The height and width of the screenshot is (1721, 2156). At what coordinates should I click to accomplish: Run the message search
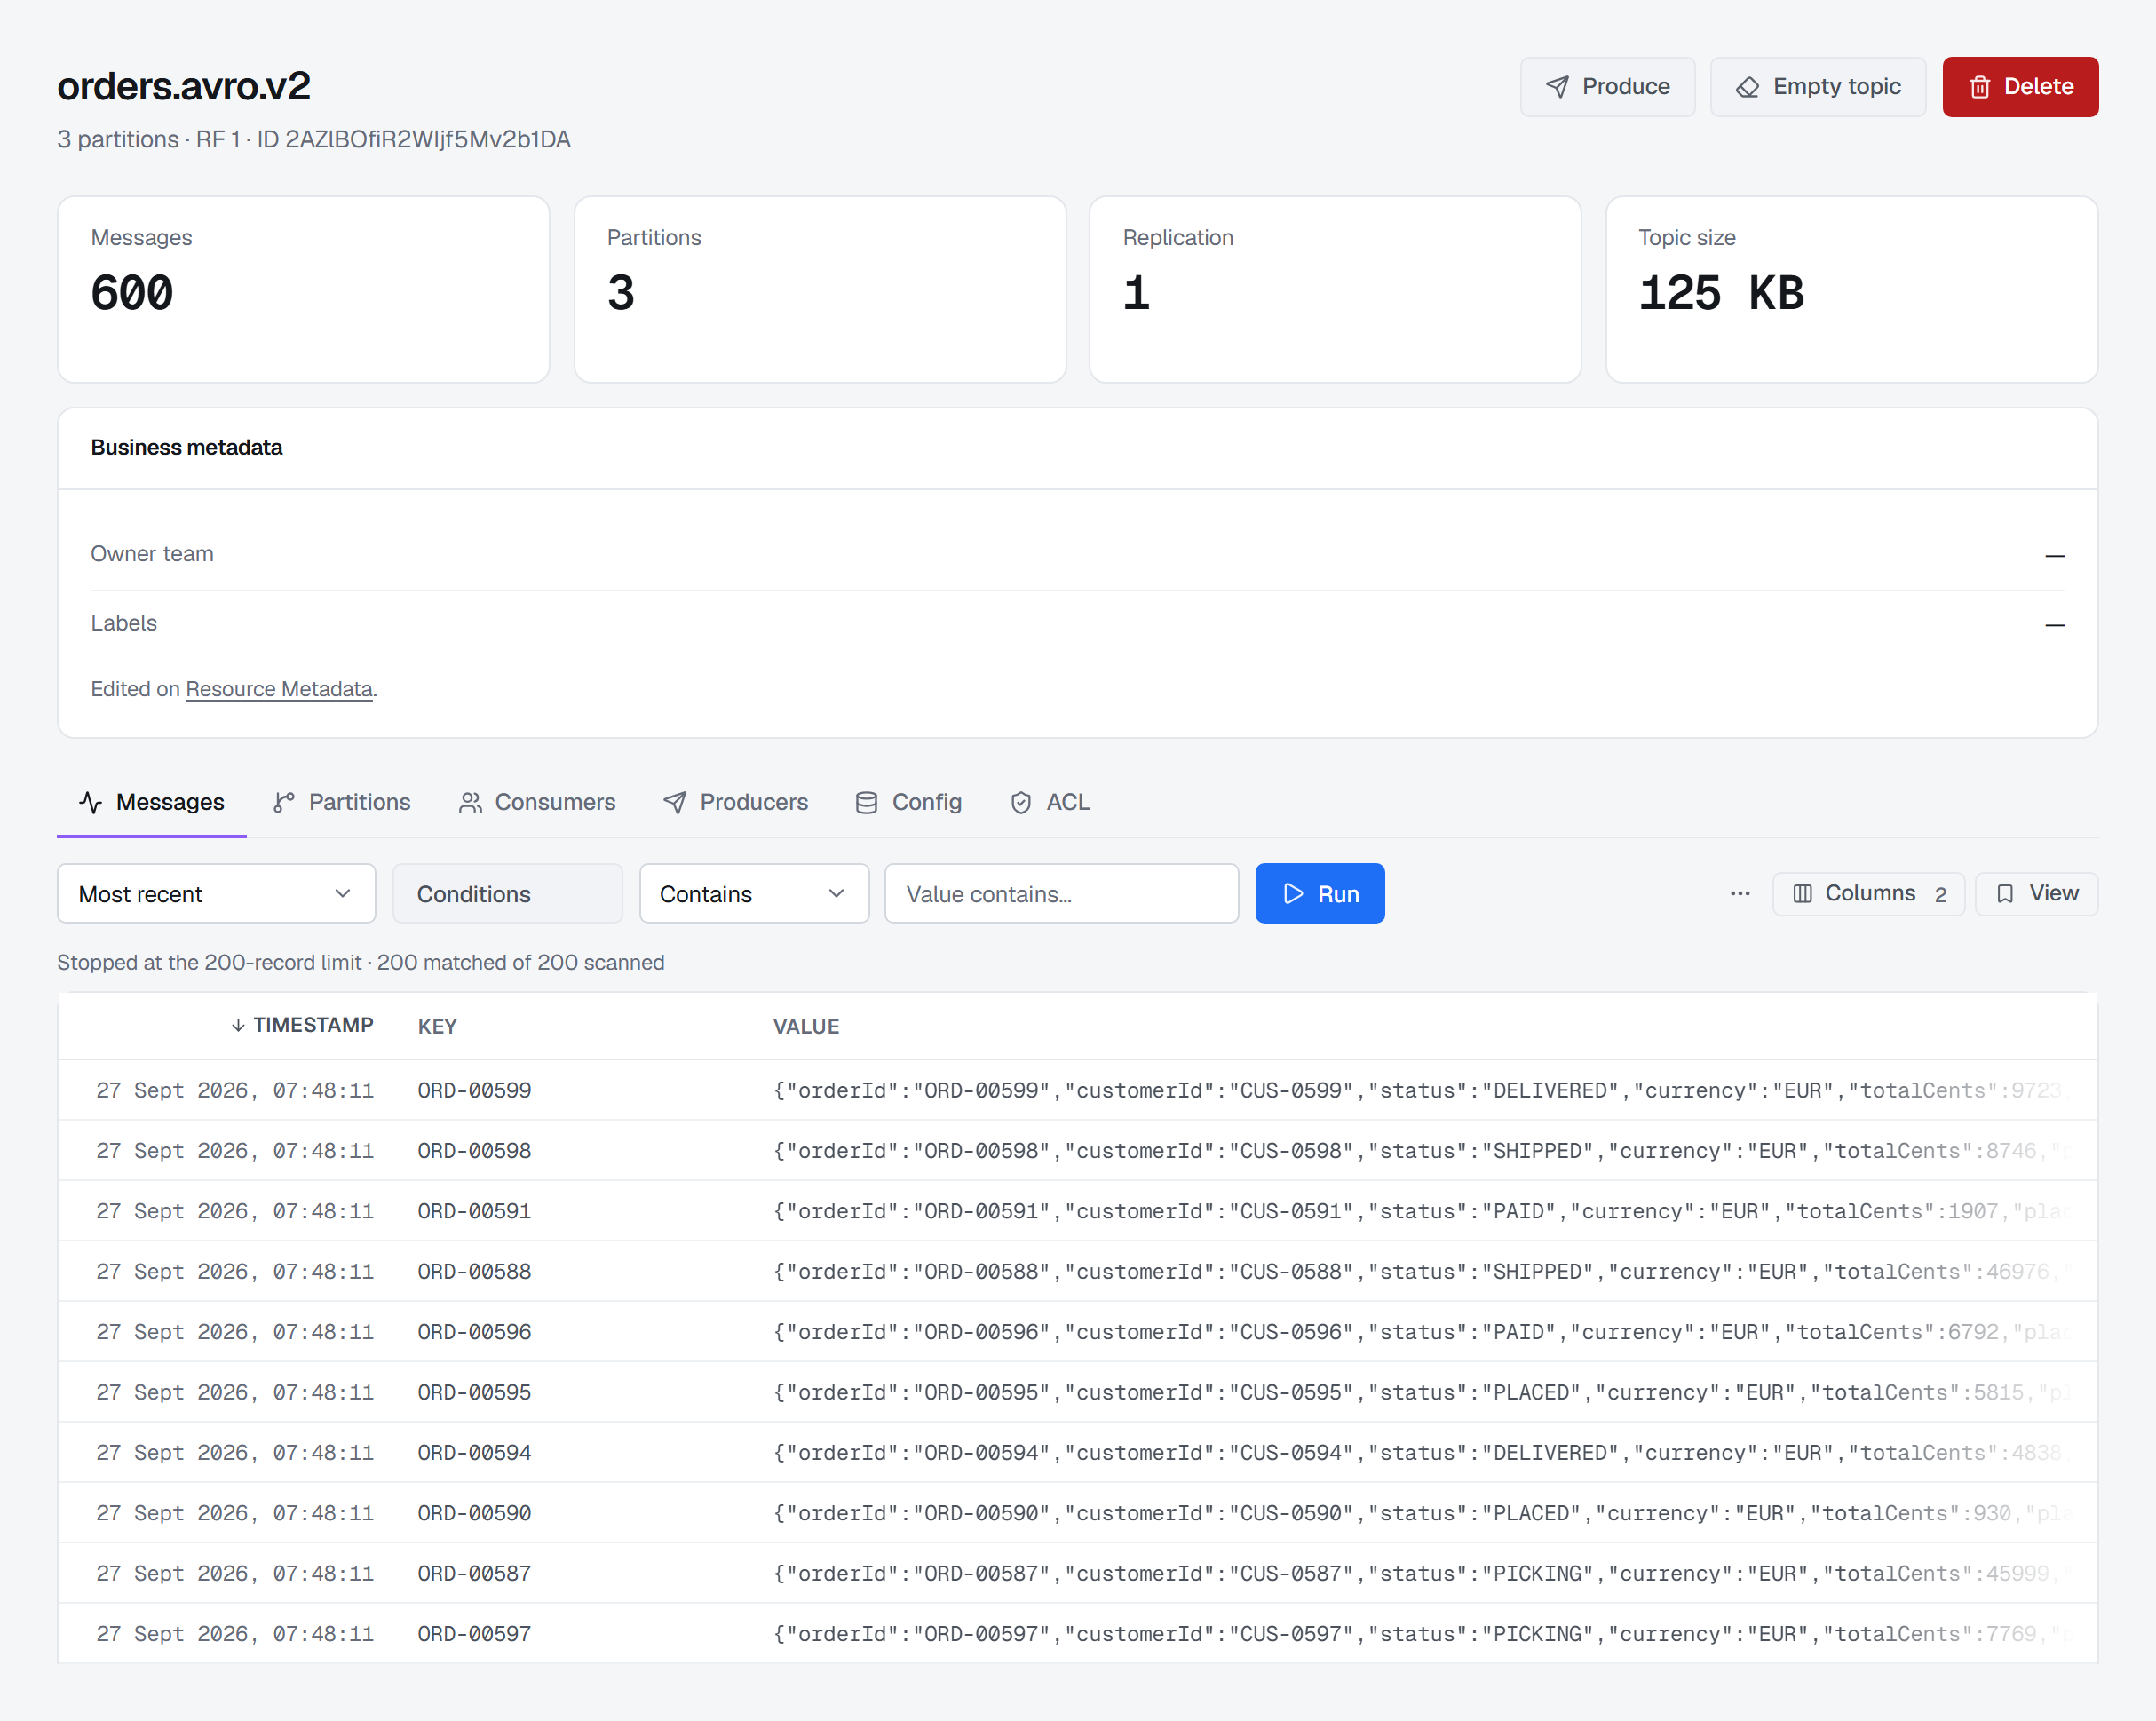pyautogui.click(x=1320, y=893)
